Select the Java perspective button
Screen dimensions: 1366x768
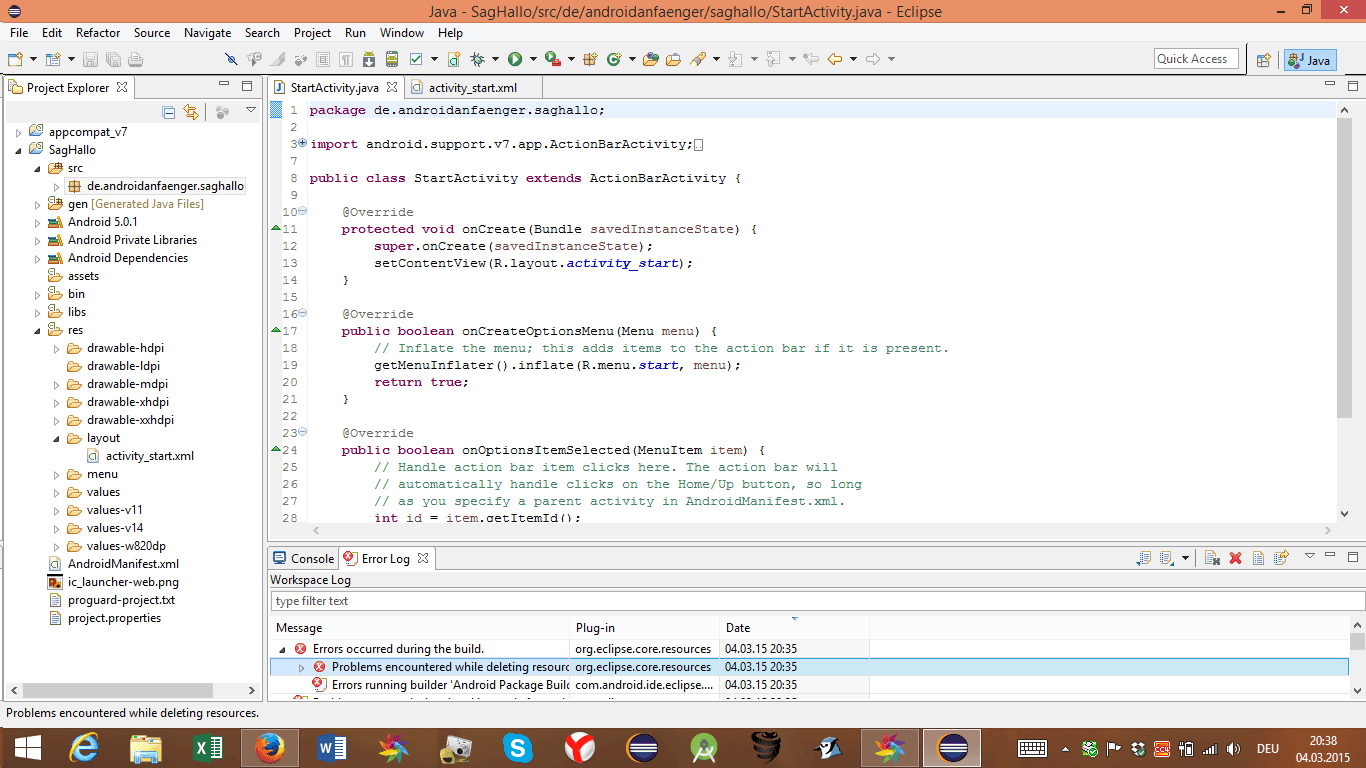(1309, 59)
